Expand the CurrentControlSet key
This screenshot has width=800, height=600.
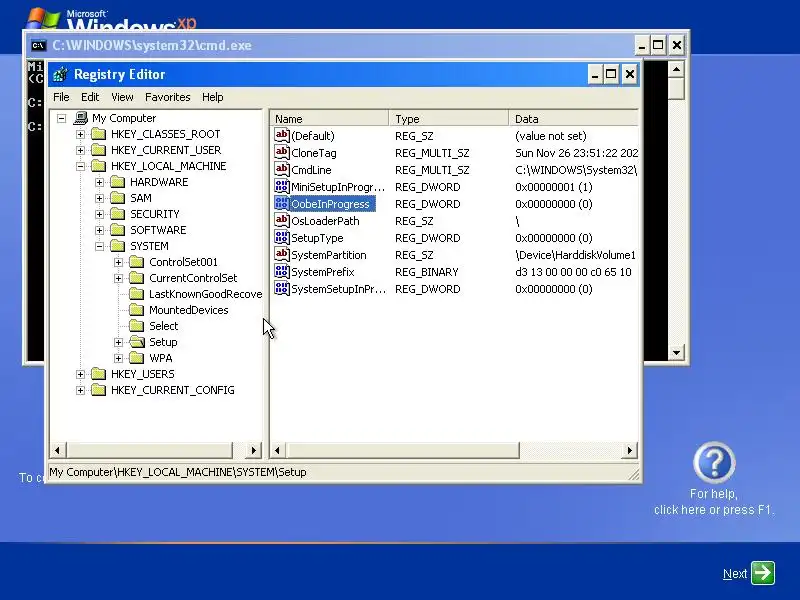[x=118, y=278]
